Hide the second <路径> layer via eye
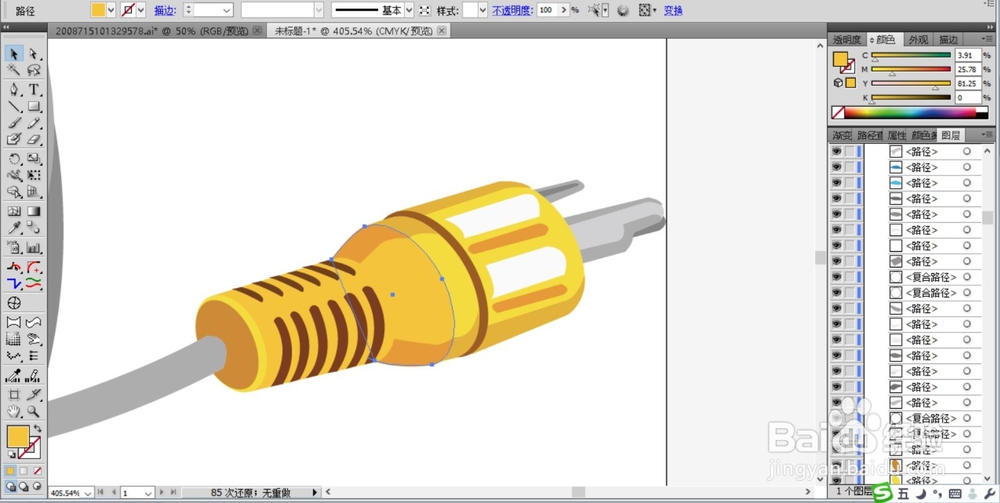Viewport: 1000px width, 503px height. click(x=836, y=167)
